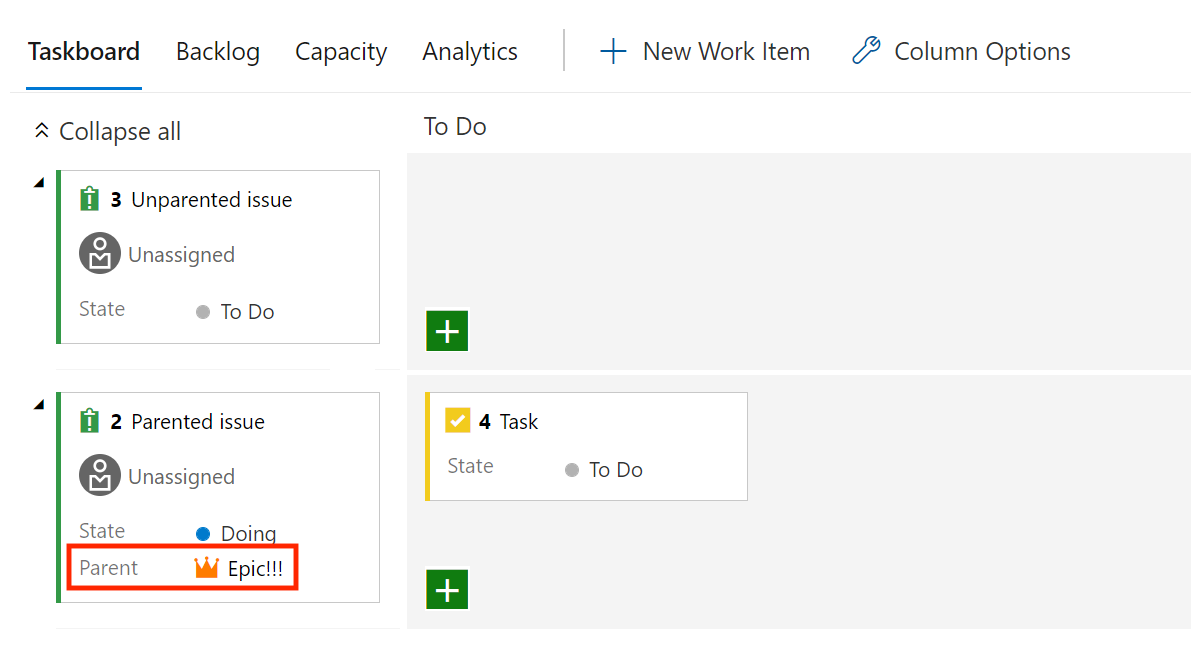Open the Capacity tab
This screenshot has height=654, width=1191.
point(341,52)
